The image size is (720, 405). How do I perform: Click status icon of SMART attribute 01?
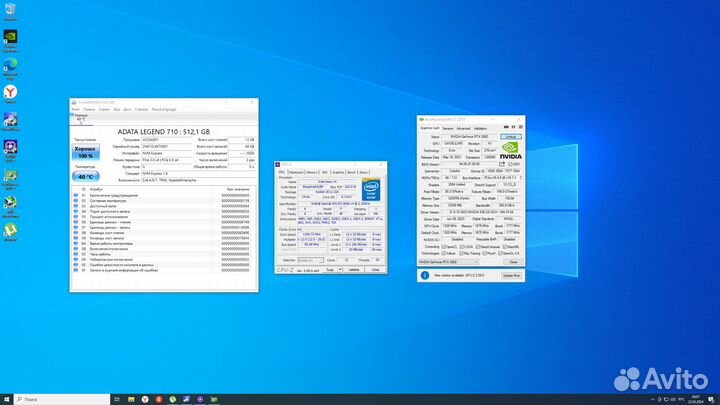point(76,195)
